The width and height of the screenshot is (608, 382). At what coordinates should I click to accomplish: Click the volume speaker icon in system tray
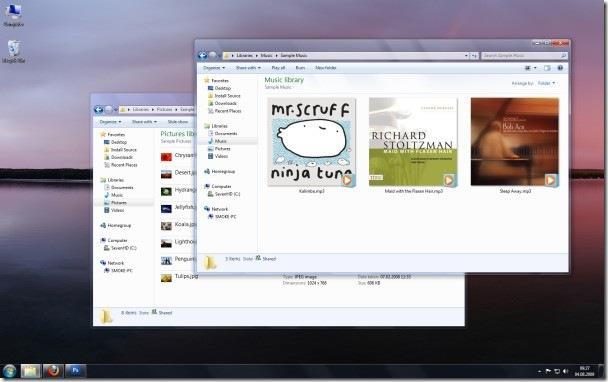pyautogui.click(x=565, y=372)
